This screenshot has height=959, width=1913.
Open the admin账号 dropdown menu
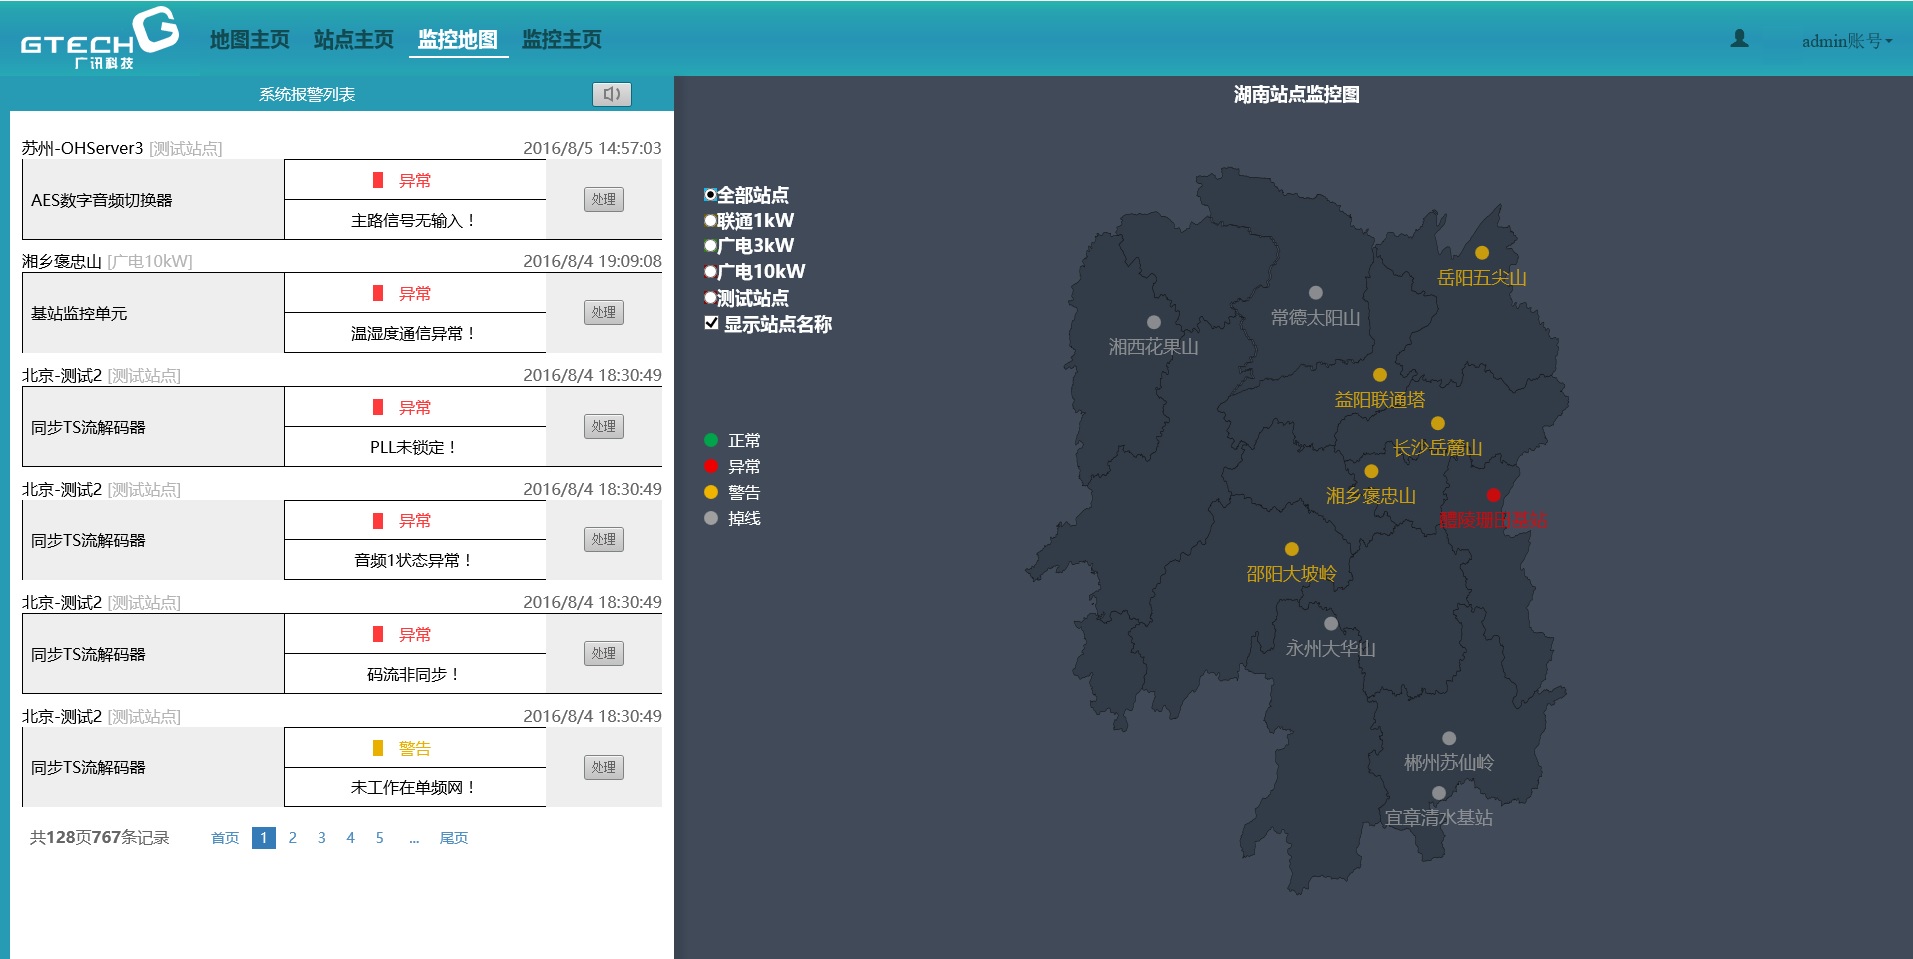pyautogui.click(x=1843, y=42)
